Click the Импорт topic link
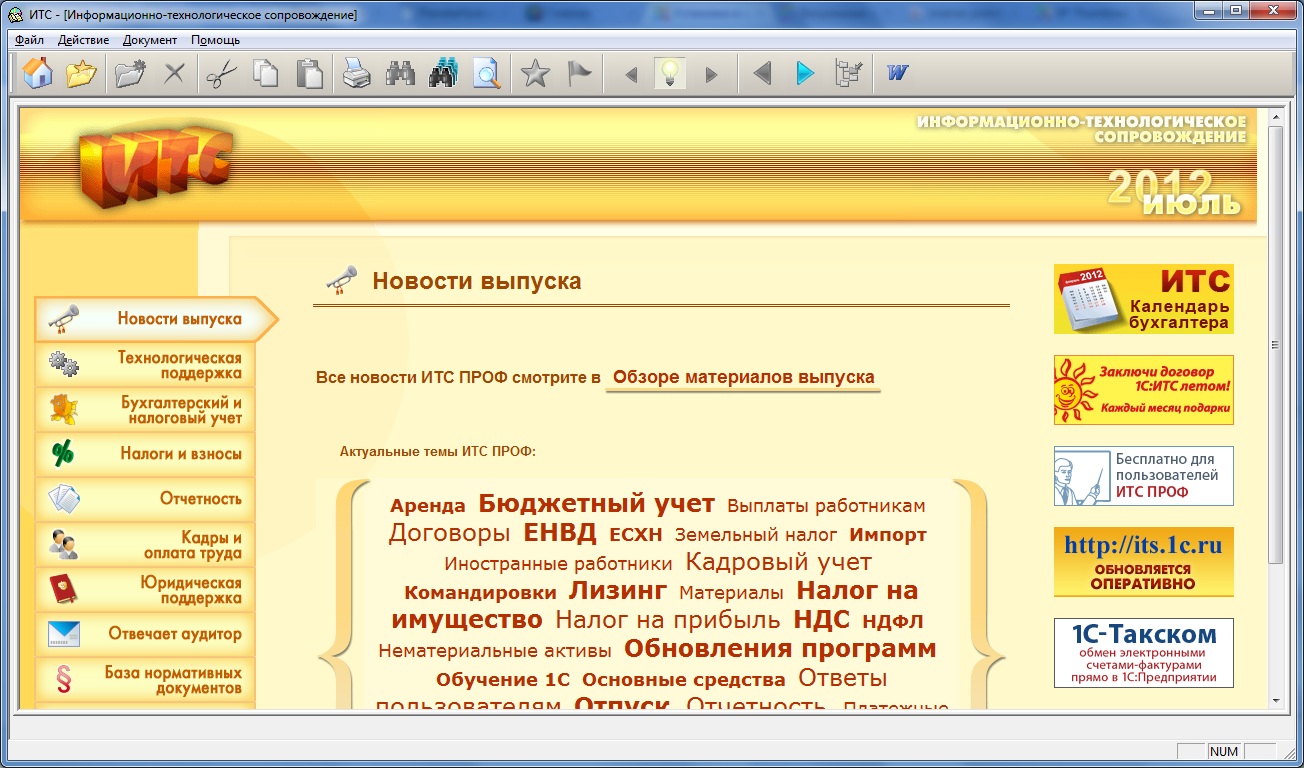The height and width of the screenshot is (768, 1304). [x=888, y=535]
